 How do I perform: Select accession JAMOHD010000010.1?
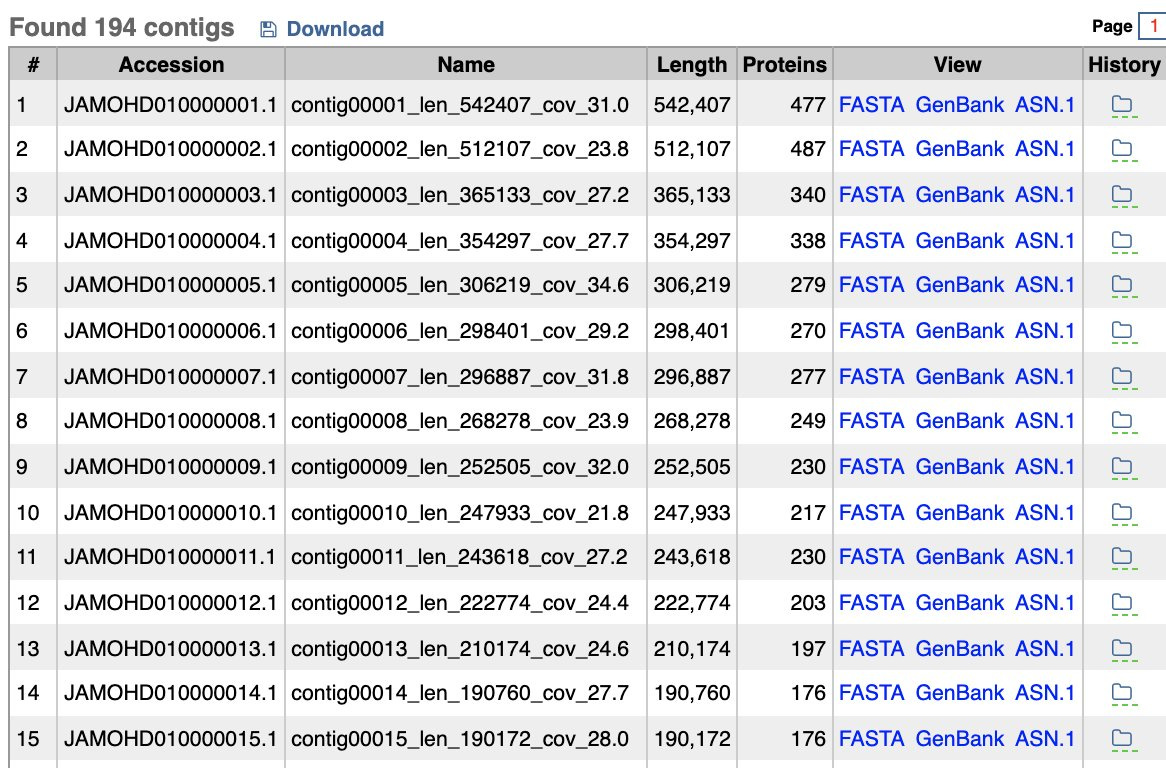(x=170, y=513)
